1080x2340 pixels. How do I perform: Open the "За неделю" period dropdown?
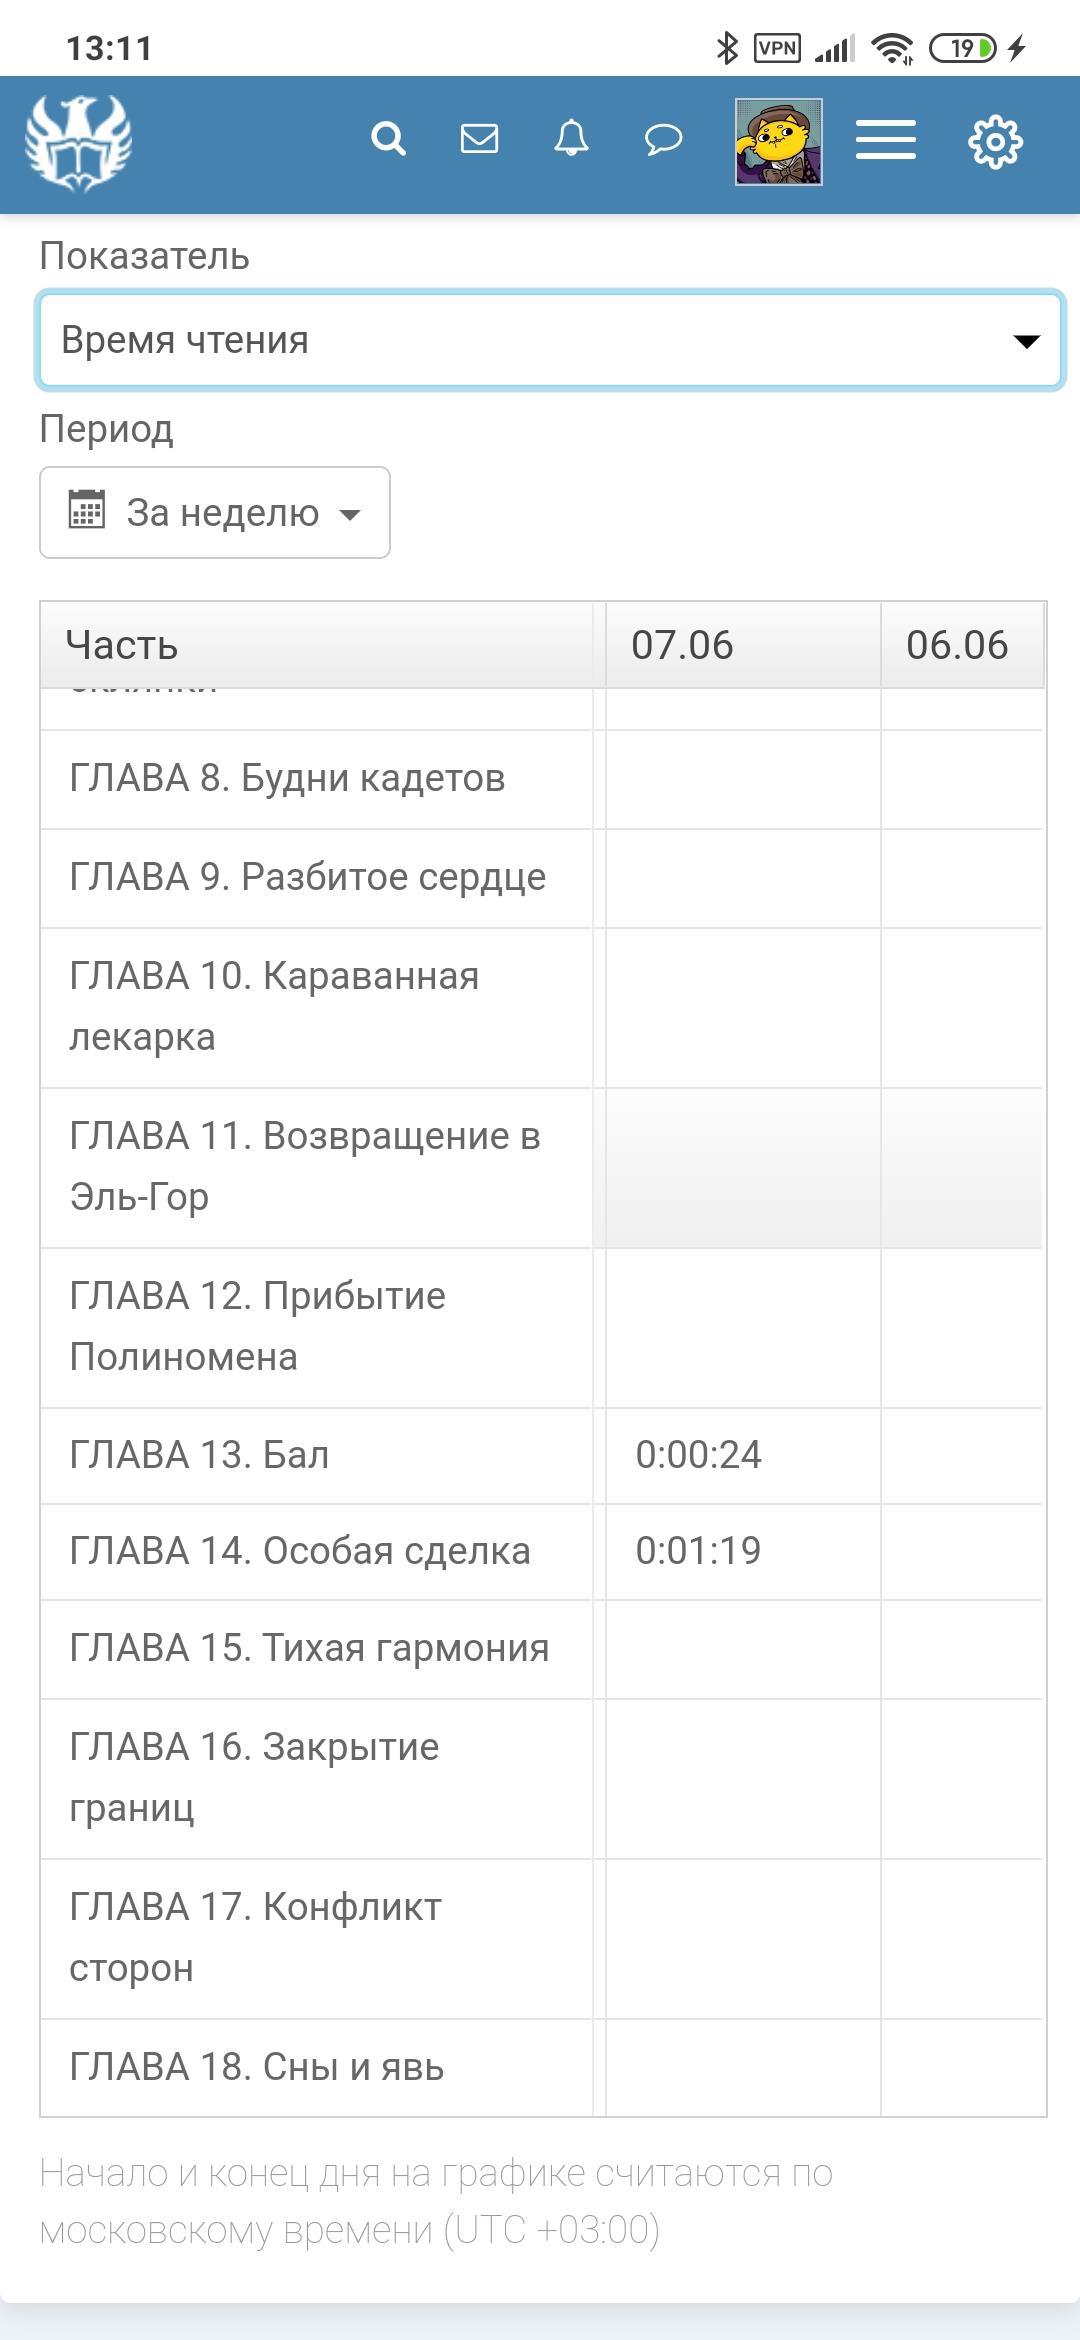pos(215,513)
